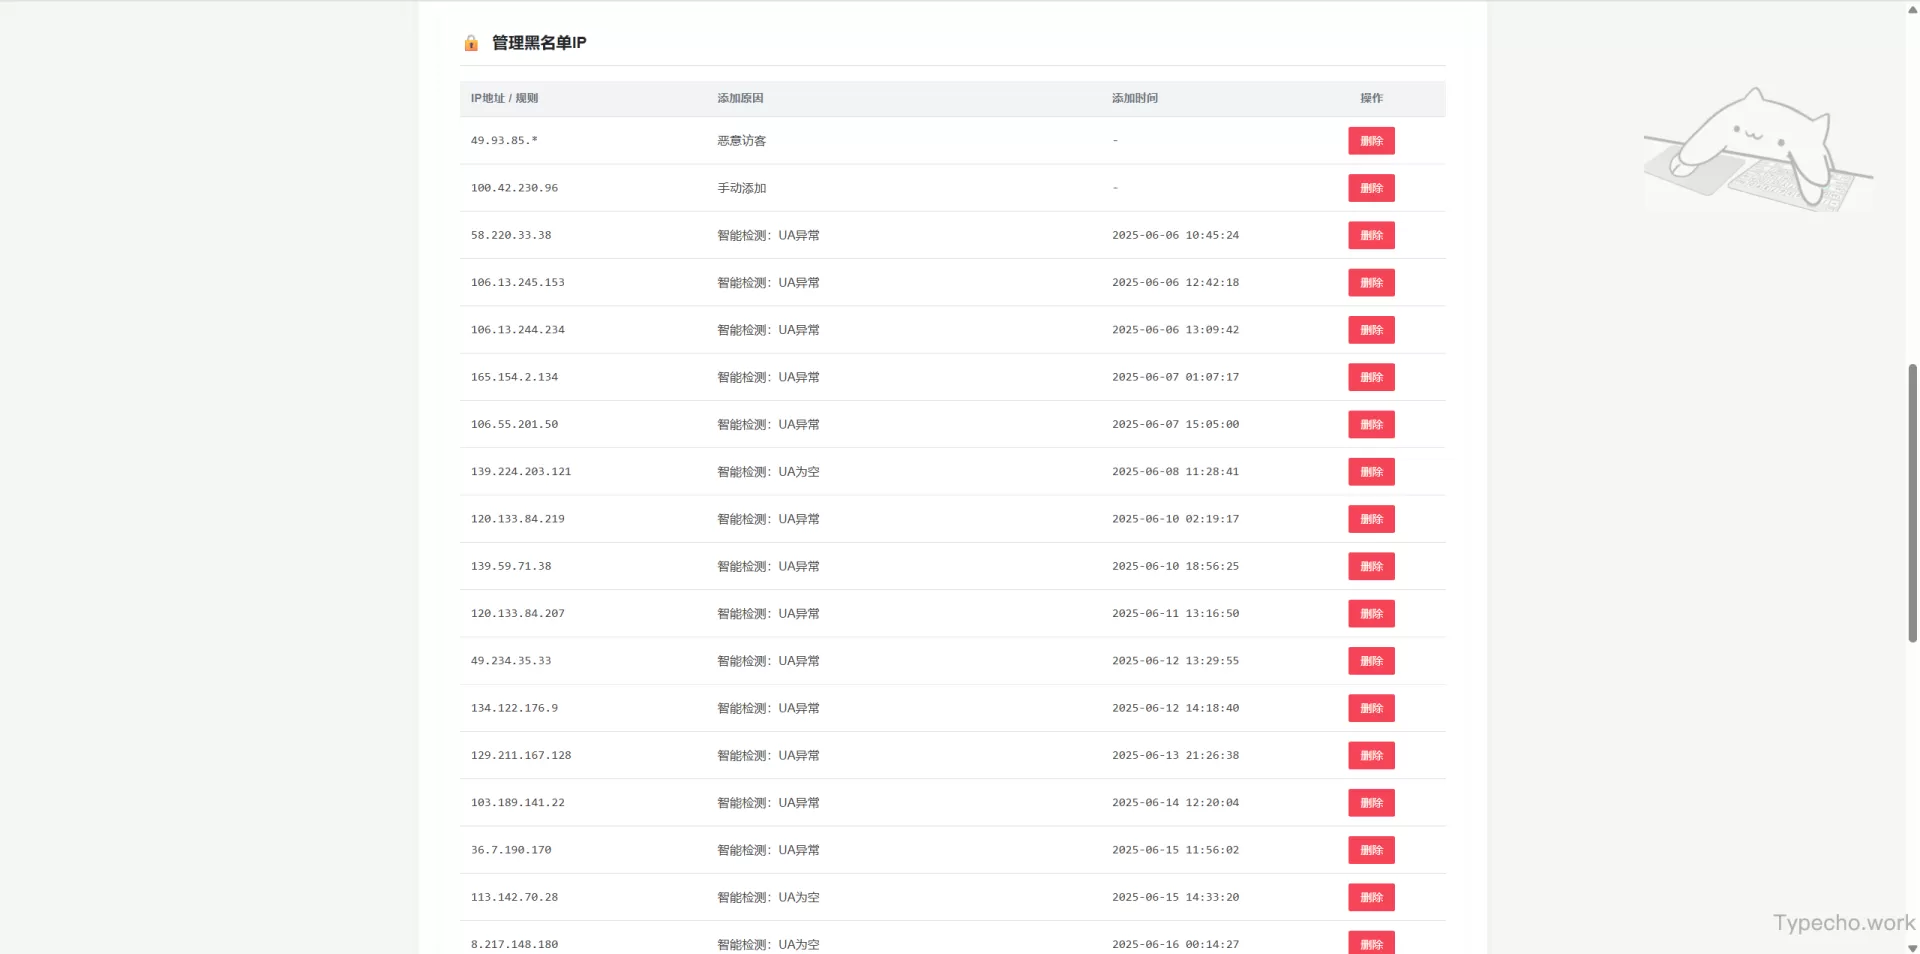Remove IP 58.220.33.38 from blacklist
The height and width of the screenshot is (954, 1920).
pos(1370,236)
